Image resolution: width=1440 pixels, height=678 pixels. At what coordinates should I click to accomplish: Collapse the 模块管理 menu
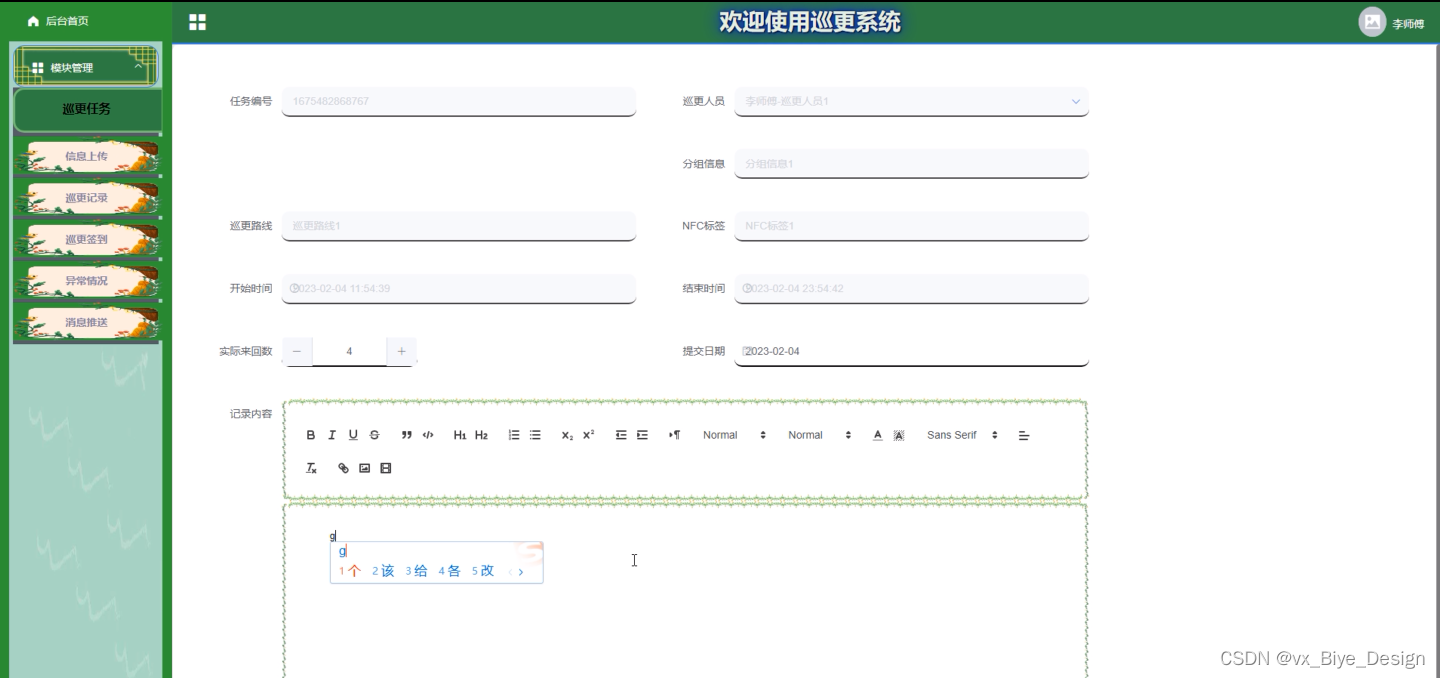(87, 67)
